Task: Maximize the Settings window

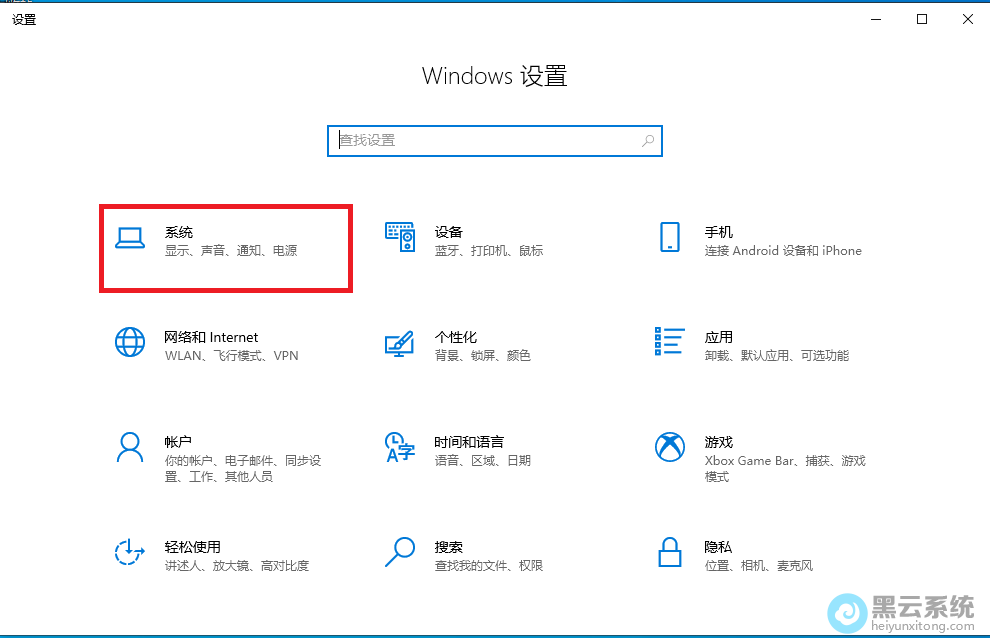Action: (x=922, y=19)
